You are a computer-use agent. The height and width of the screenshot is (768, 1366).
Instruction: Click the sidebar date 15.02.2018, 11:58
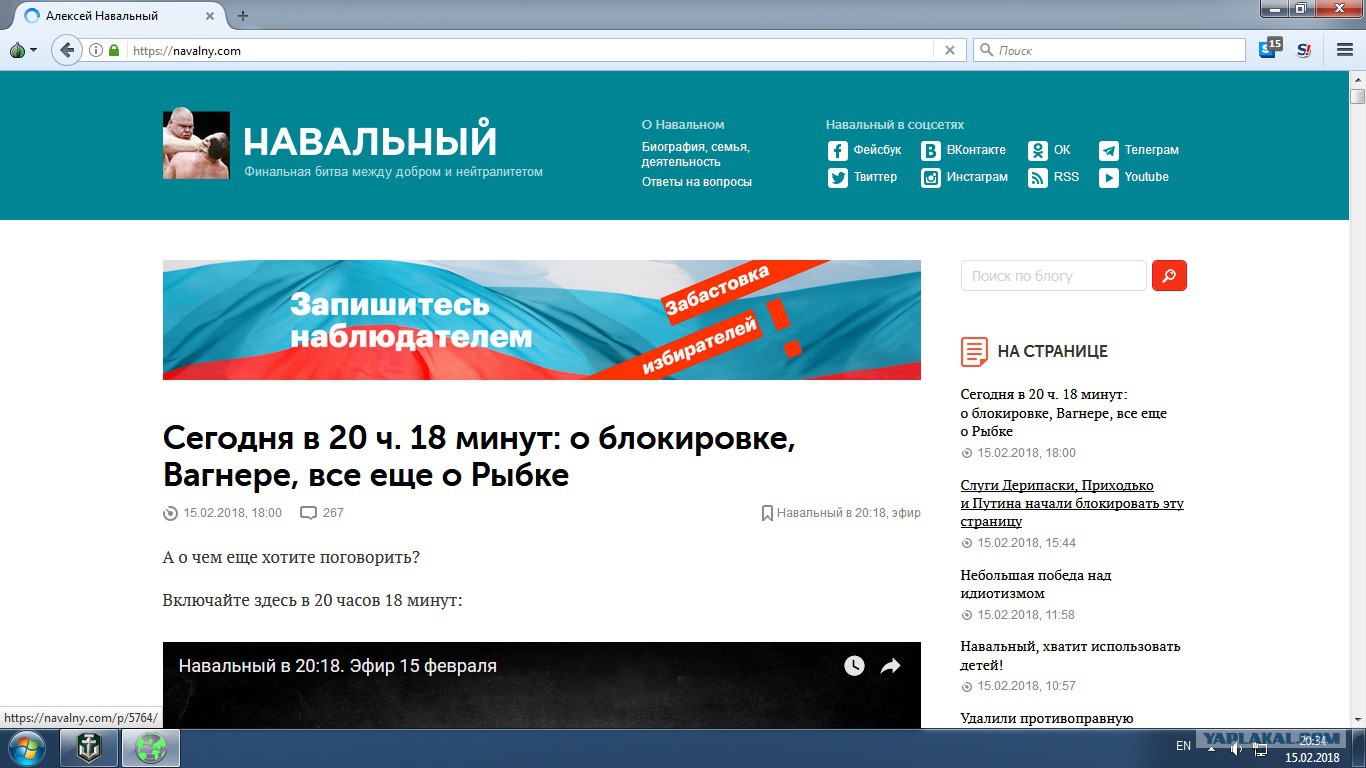(x=1026, y=615)
